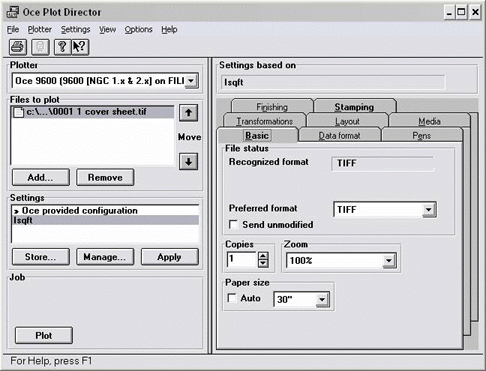Screen dimensions: 486x371
Task: Click the Copies number input field
Action: [x=242, y=260]
